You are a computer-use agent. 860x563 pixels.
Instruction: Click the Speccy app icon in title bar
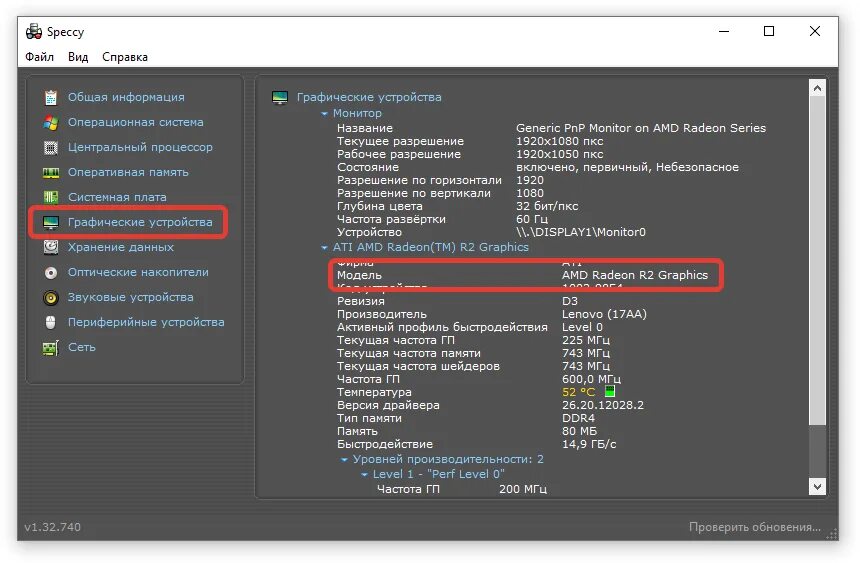34,32
